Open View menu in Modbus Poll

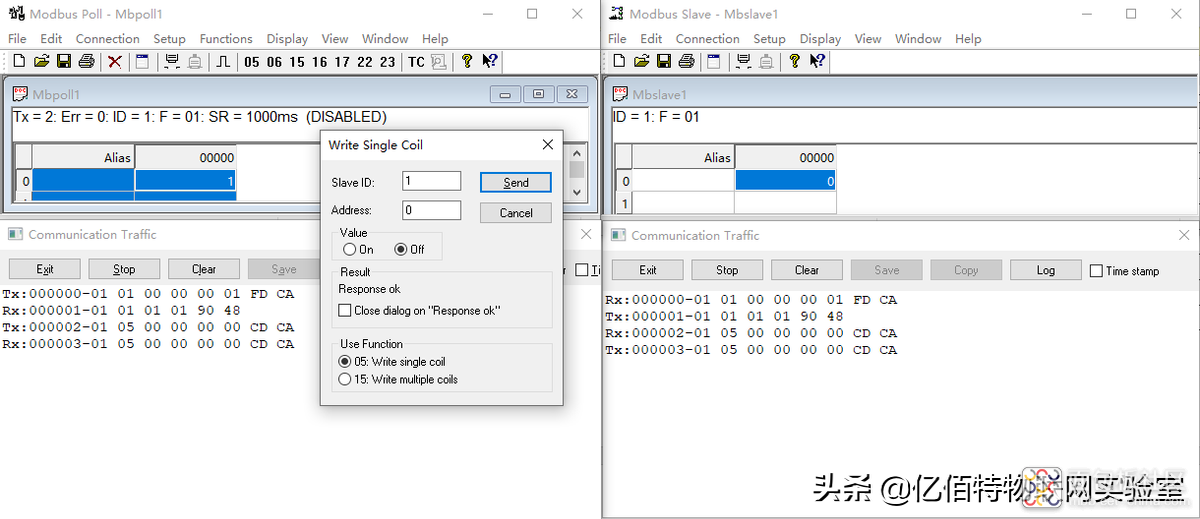(335, 39)
